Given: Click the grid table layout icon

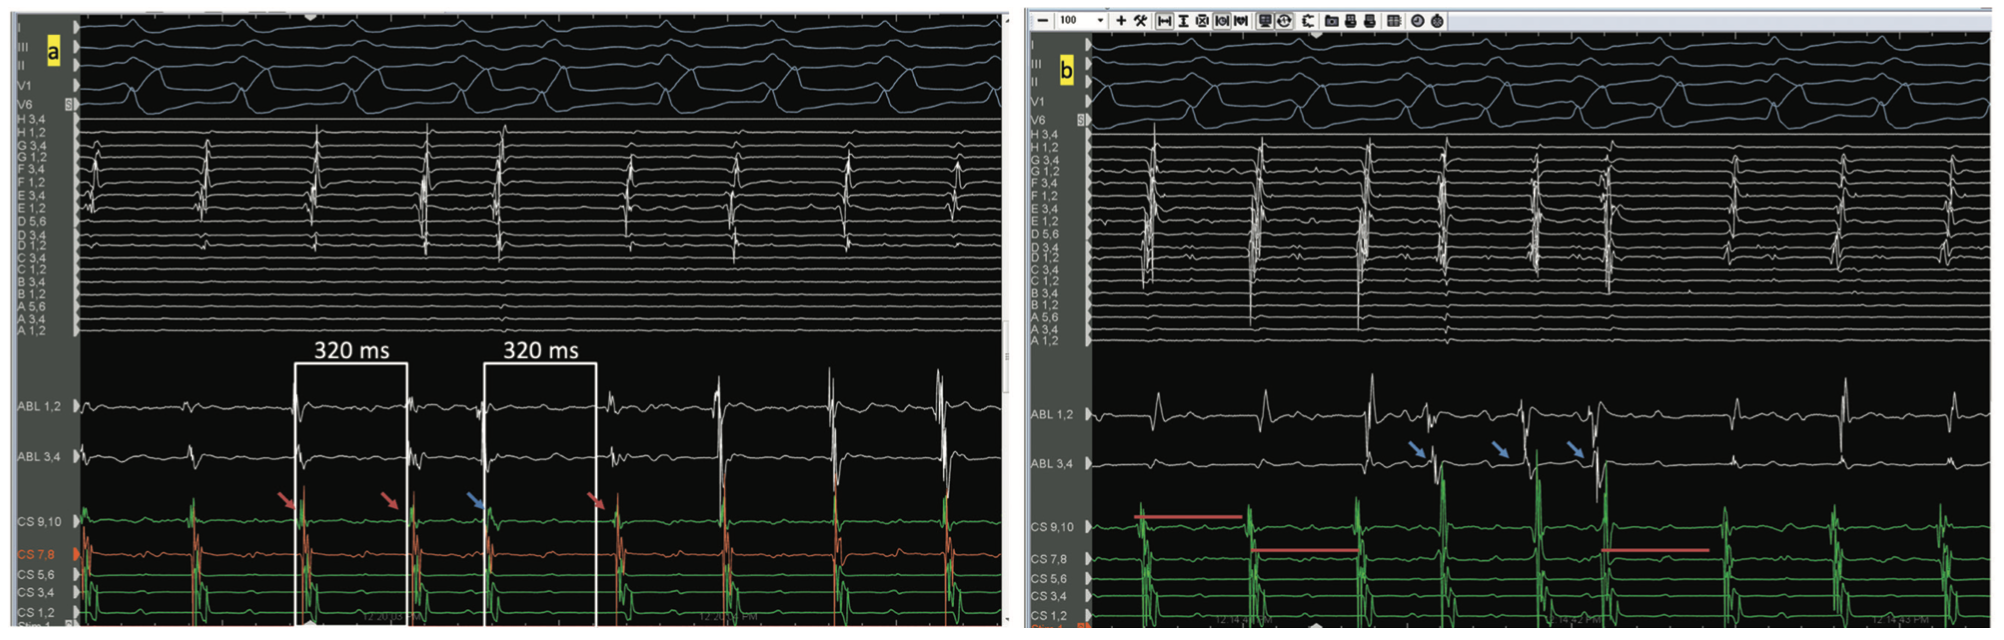Looking at the screenshot, I should coord(1393,20).
